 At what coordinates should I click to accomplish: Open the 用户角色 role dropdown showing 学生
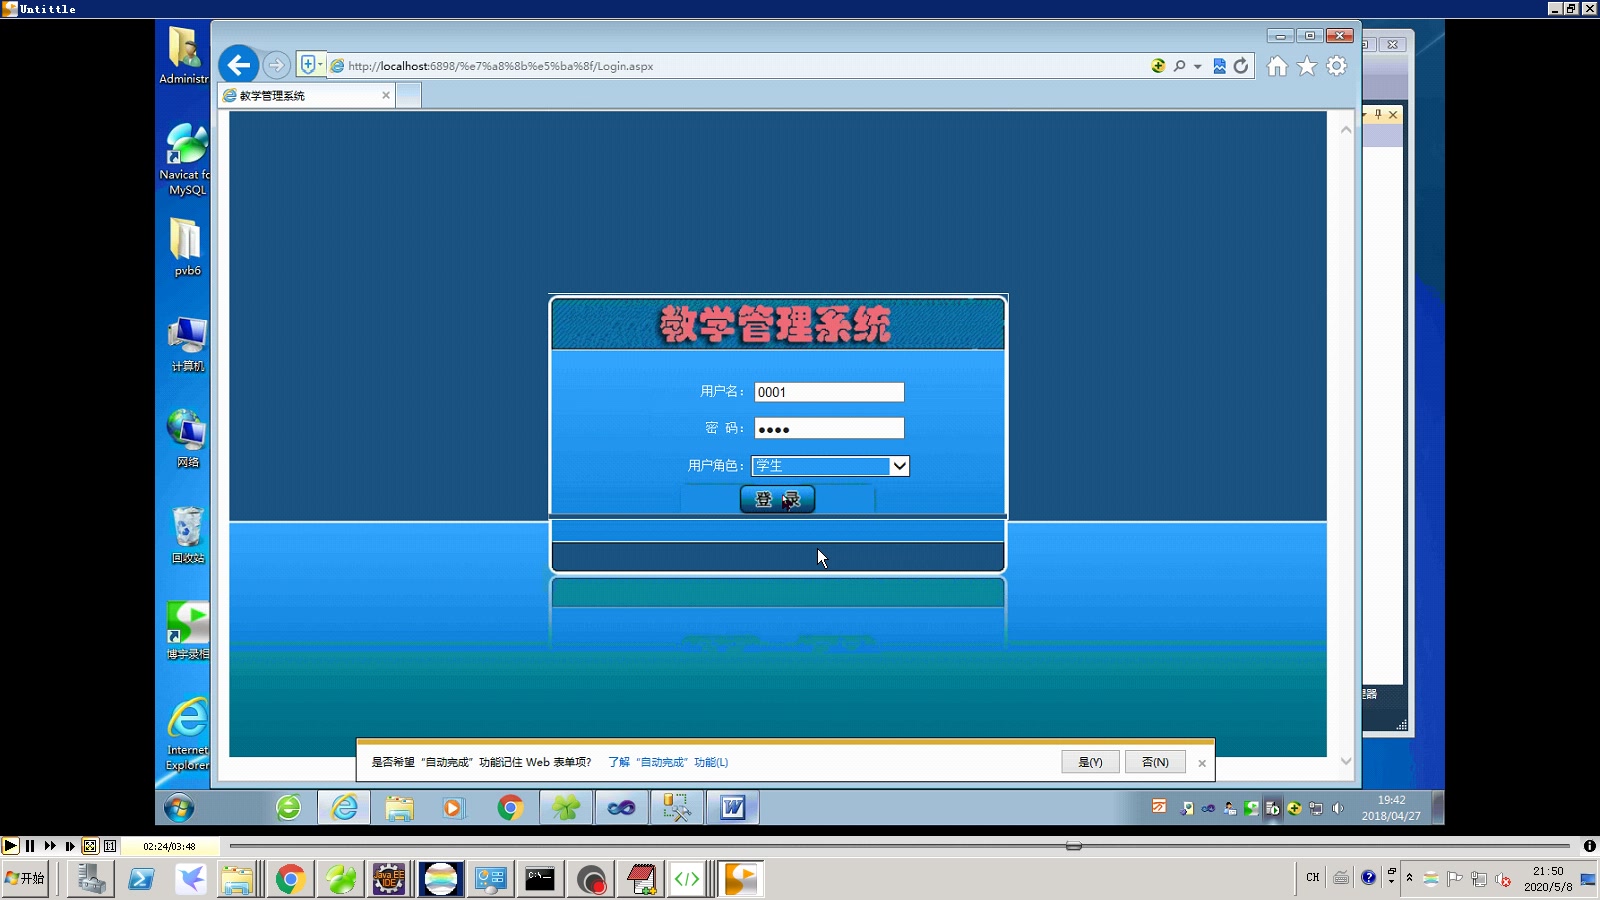(x=898, y=466)
